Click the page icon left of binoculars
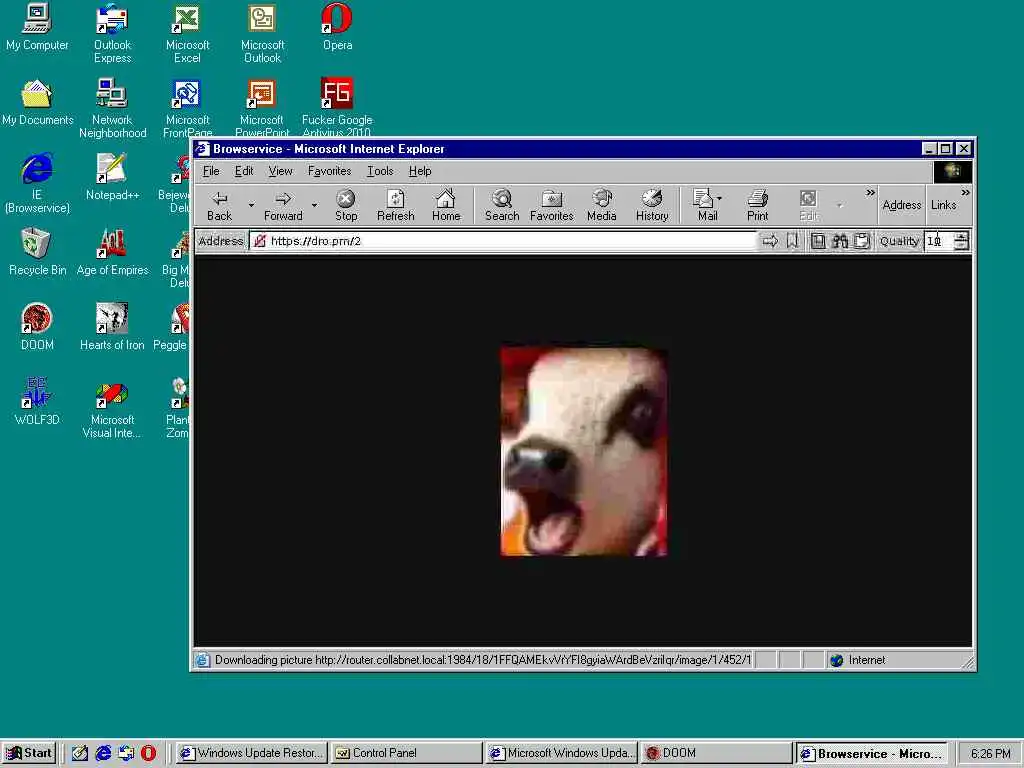The width and height of the screenshot is (1024, 768). coord(818,241)
